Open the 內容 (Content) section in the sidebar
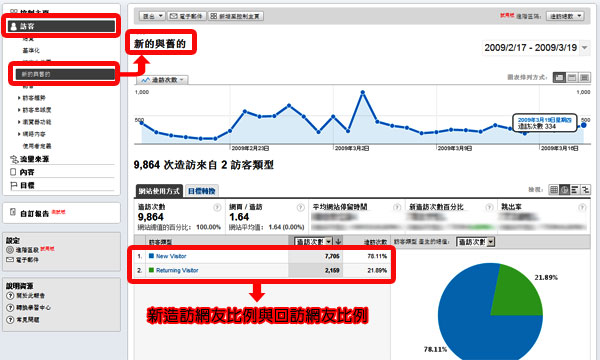600x360 pixels. click(x=27, y=172)
